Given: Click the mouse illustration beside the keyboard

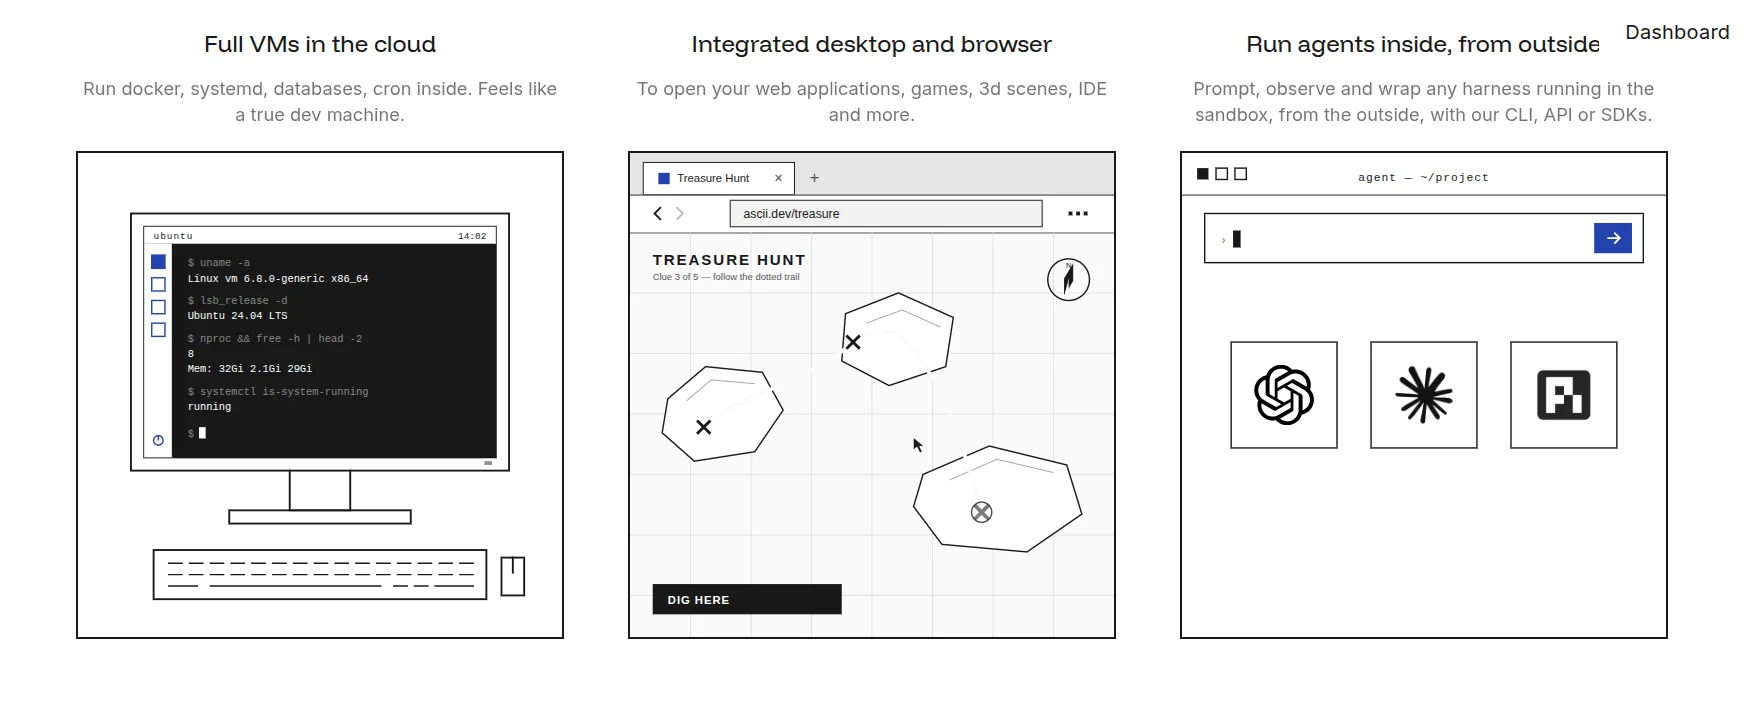Looking at the screenshot, I should point(513,576).
